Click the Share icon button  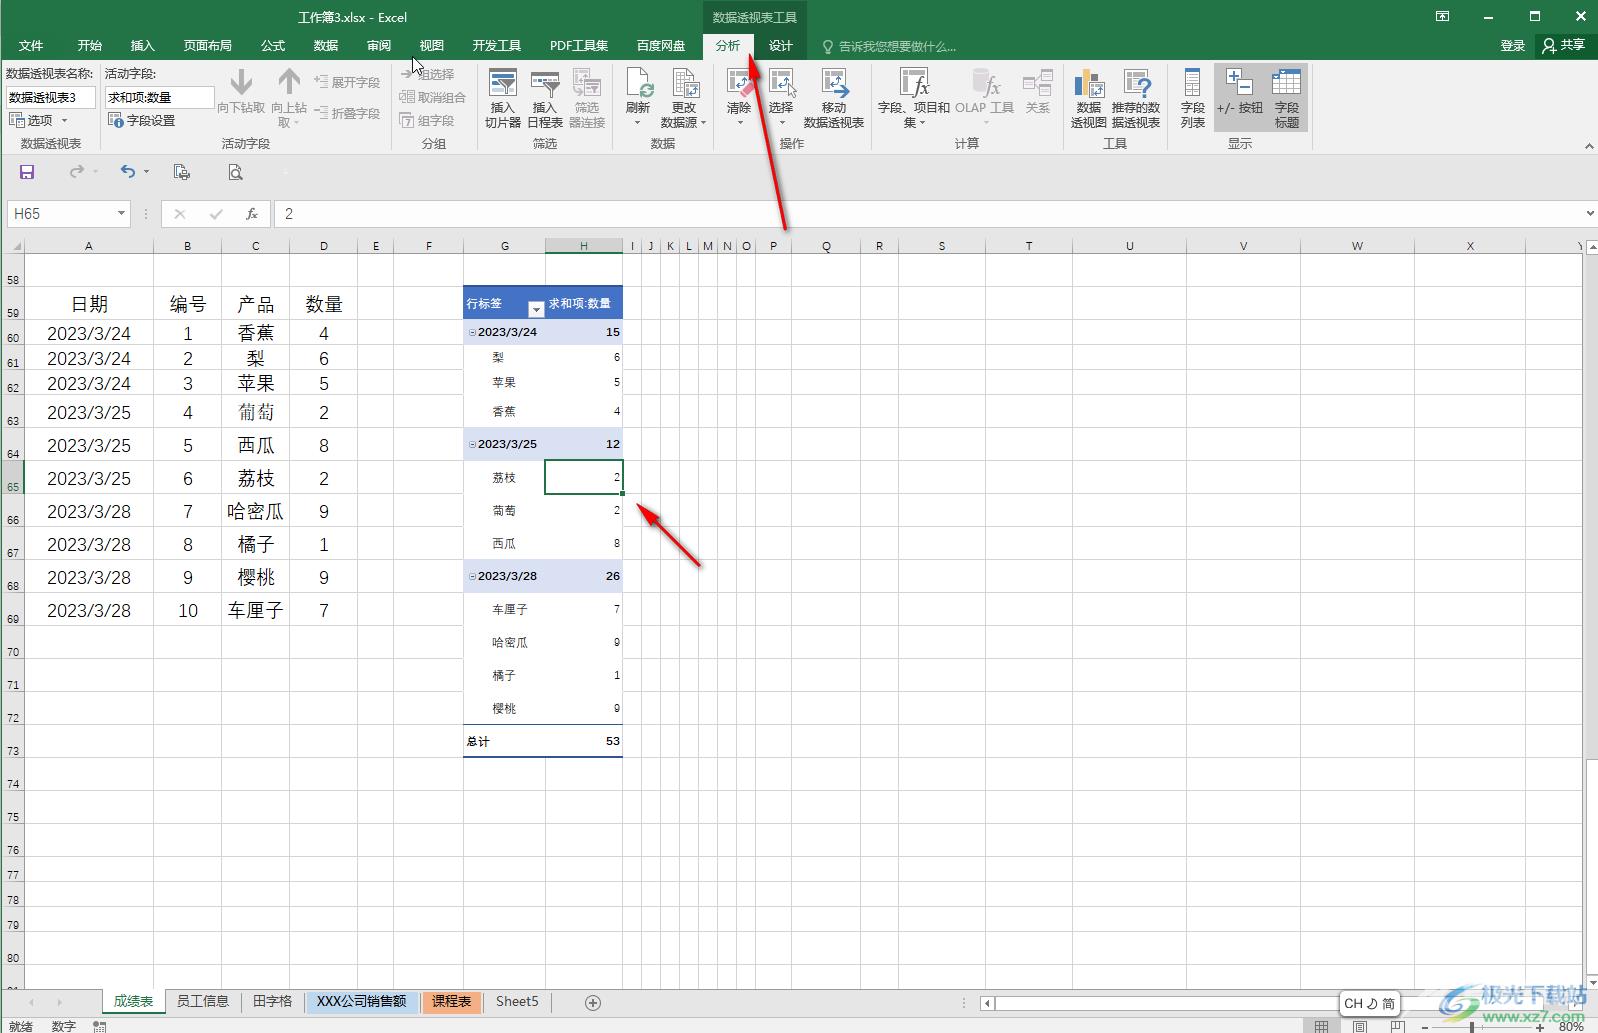click(x=1565, y=45)
